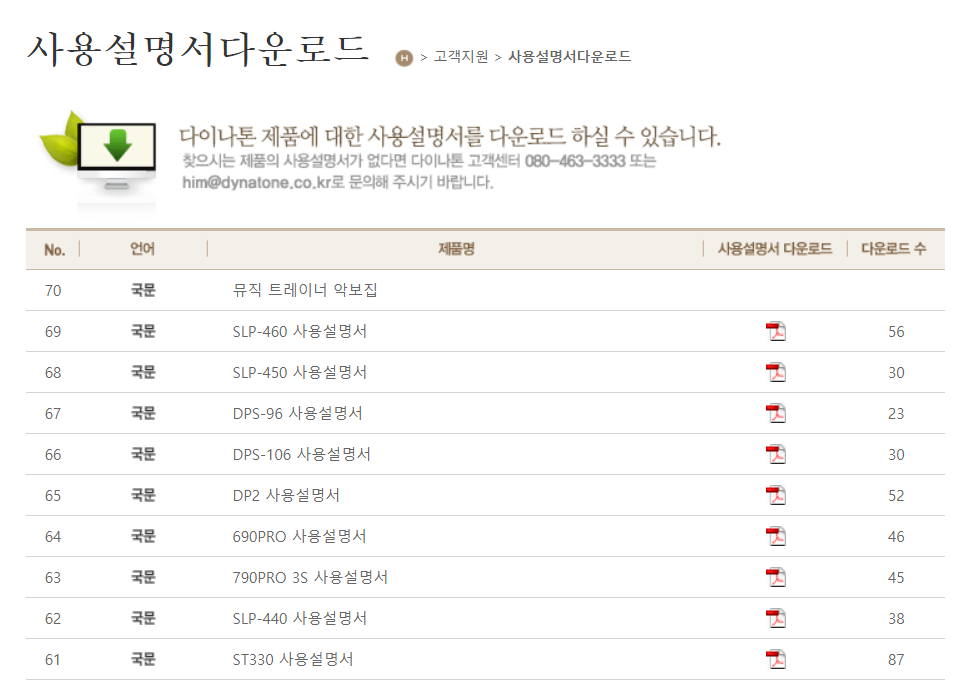Click the him@dynatone.co.kr contact text
The width and height of the screenshot is (975, 693).
(x=256, y=182)
